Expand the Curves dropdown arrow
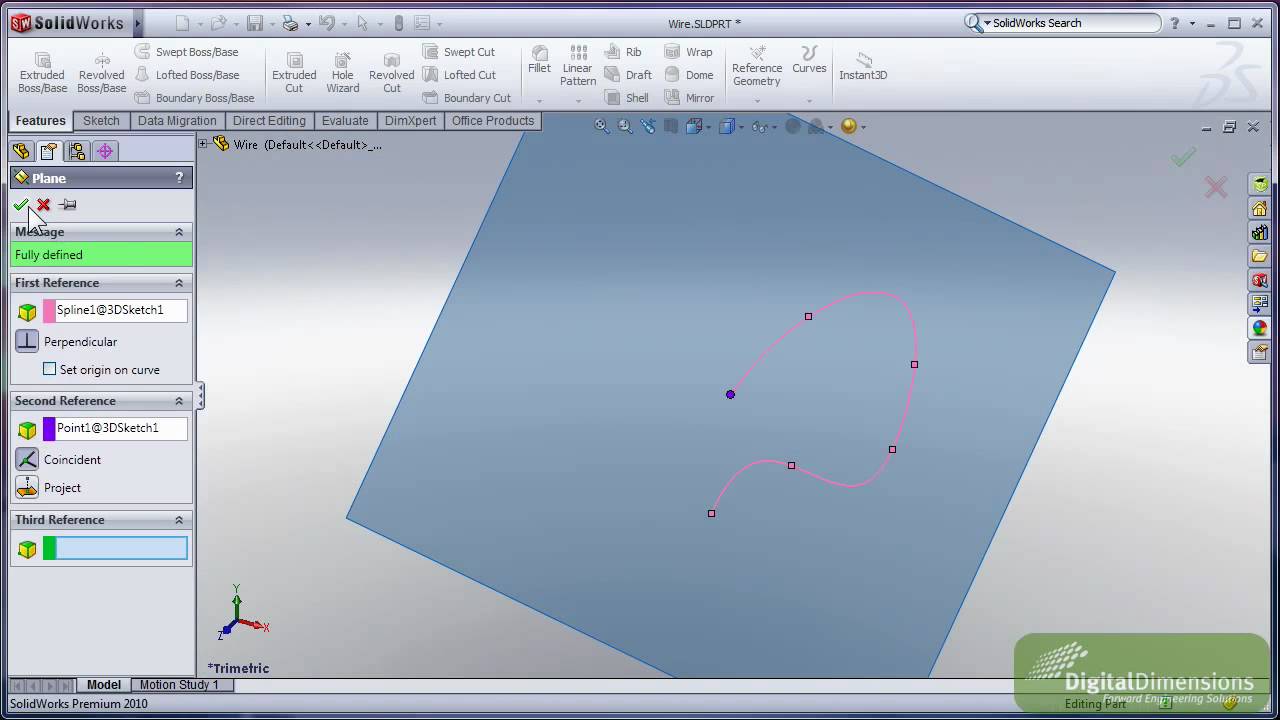 tap(809, 101)
